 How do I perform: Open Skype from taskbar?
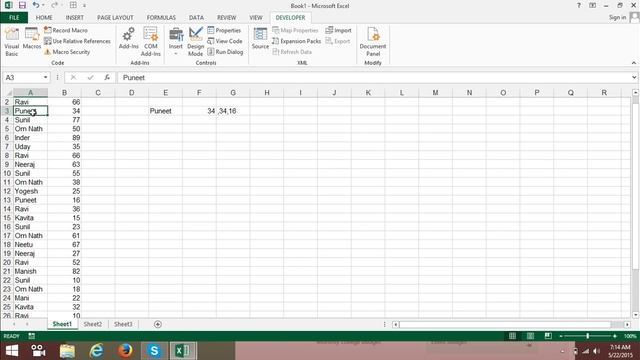[154, 351]
